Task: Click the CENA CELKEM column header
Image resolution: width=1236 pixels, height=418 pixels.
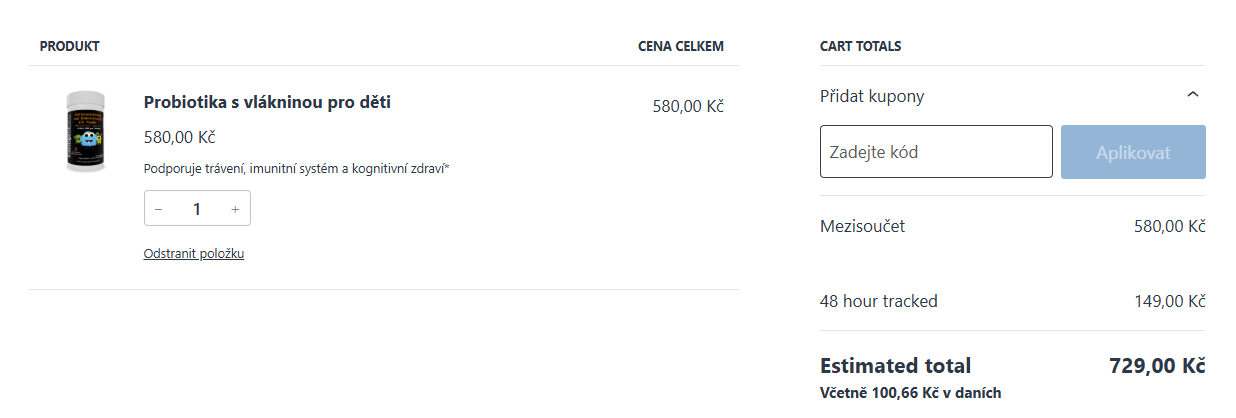Action: click(680, 46)
